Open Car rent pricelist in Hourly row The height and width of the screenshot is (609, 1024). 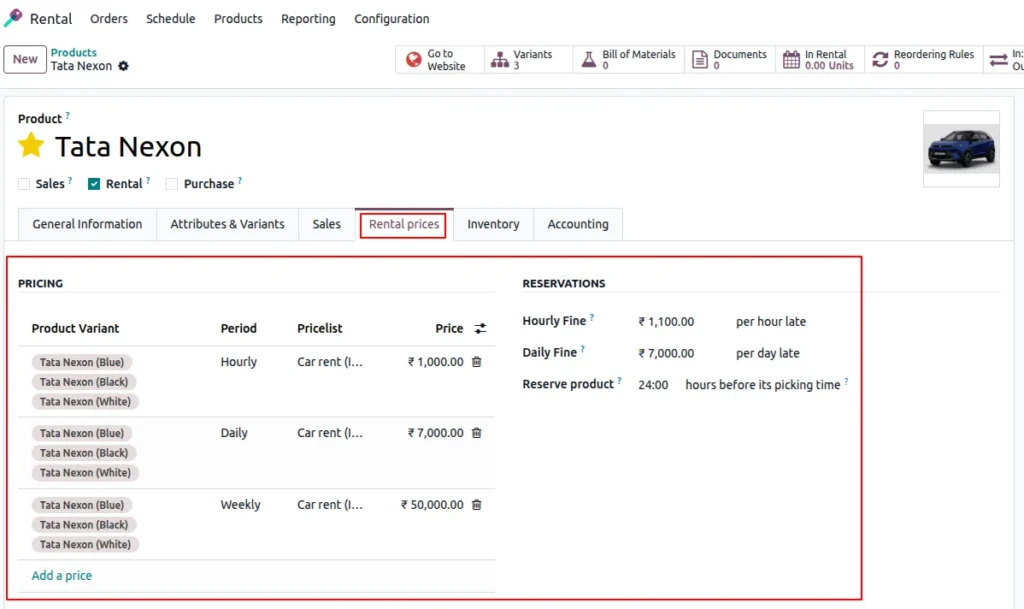tap(330, 362)
